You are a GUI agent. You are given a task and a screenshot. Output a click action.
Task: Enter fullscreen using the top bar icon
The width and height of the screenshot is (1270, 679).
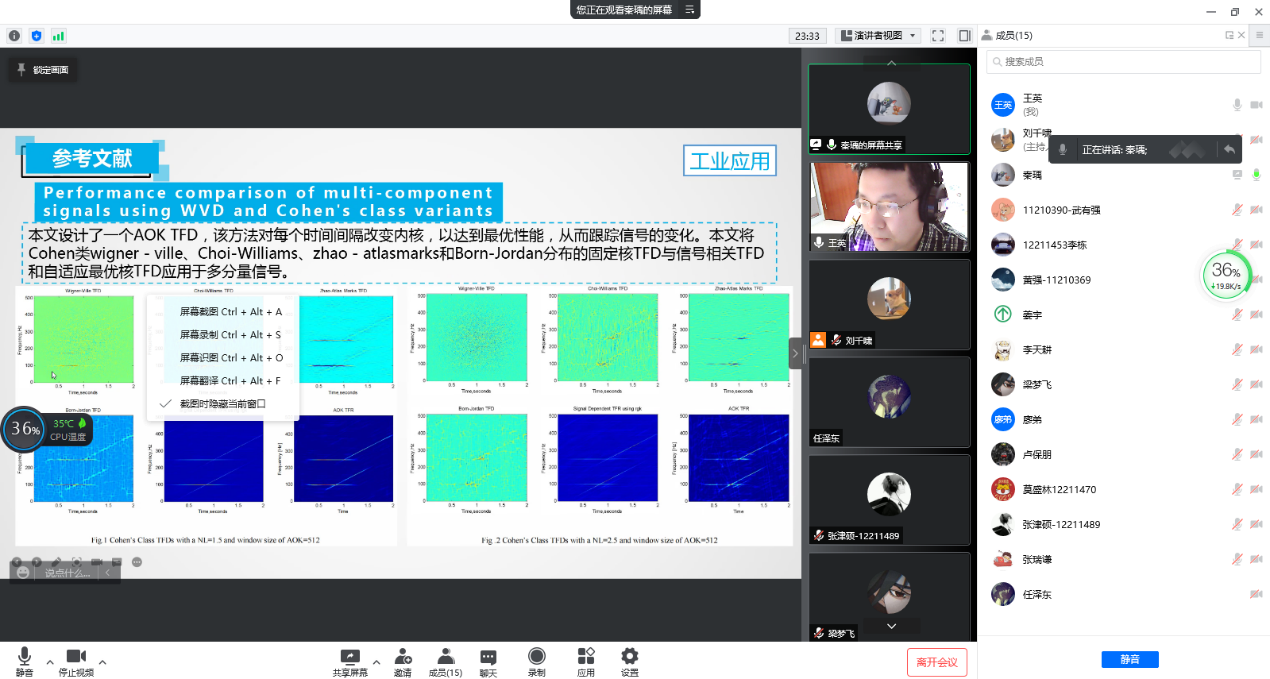tap(938, 36)
